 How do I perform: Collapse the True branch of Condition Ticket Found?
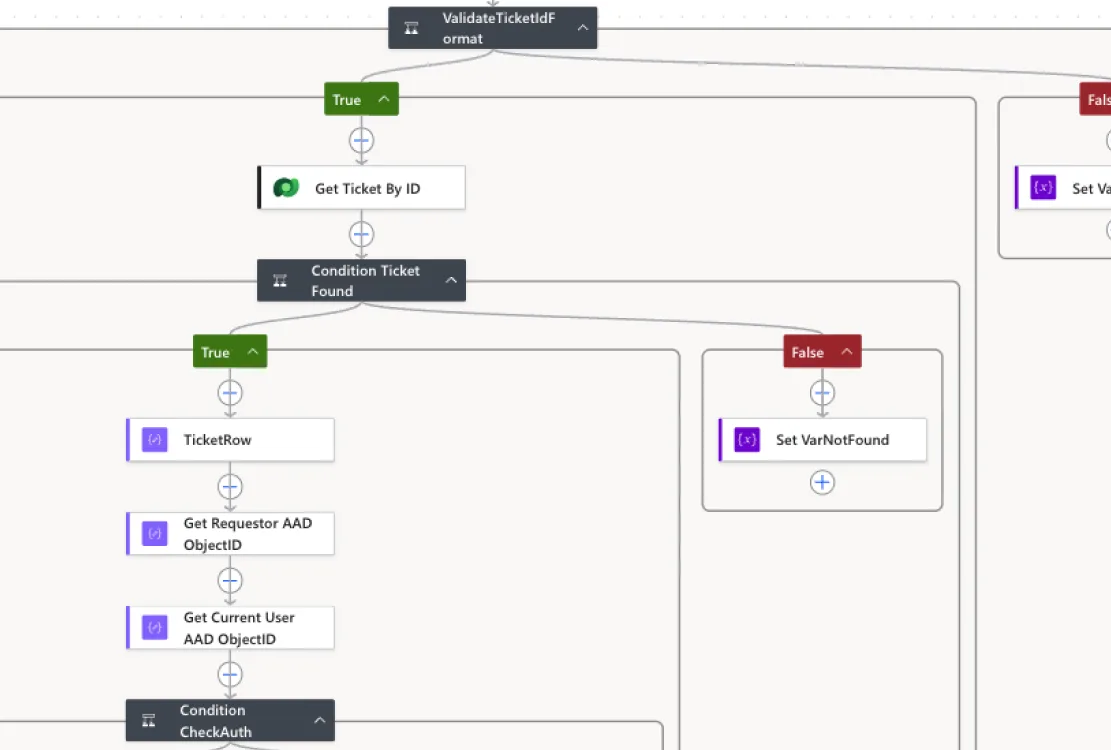click(x=252, y=351)
